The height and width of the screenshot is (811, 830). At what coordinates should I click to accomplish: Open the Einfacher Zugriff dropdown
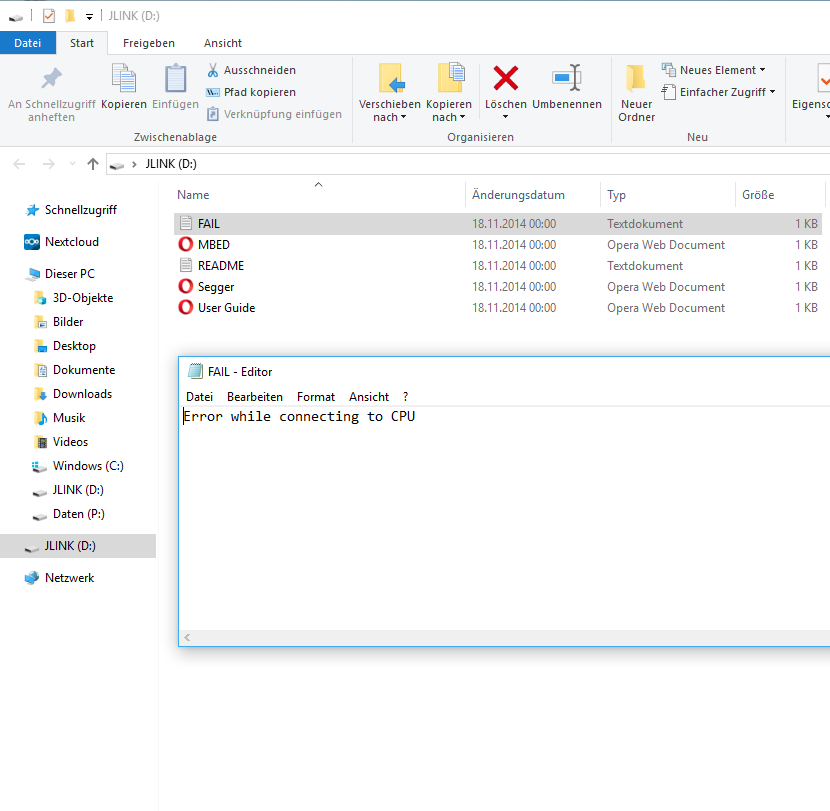coord(718,92)
